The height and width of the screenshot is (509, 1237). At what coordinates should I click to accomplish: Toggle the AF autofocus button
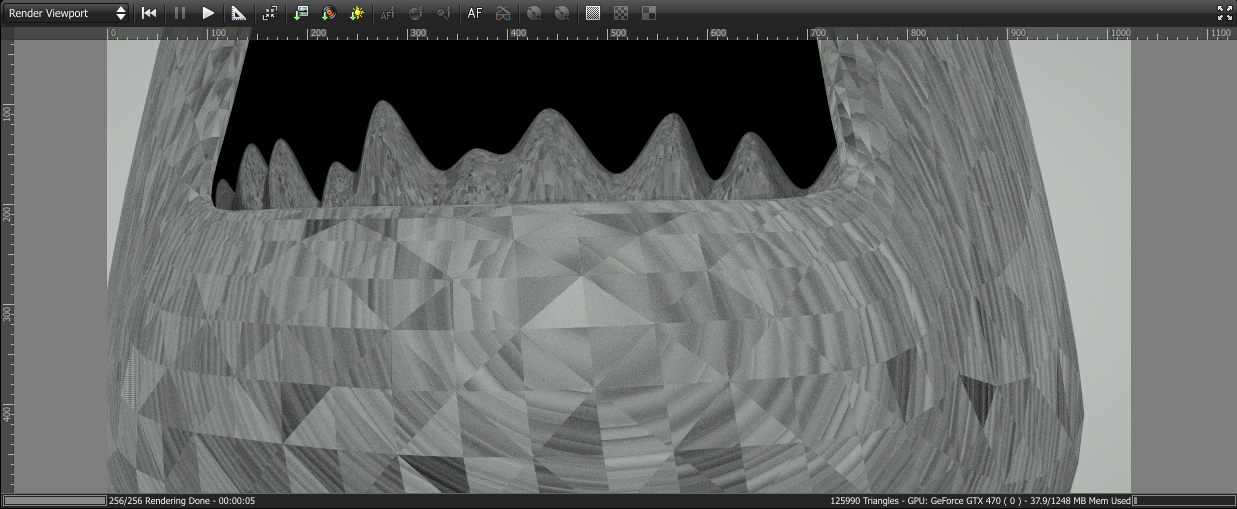[475, 13]
